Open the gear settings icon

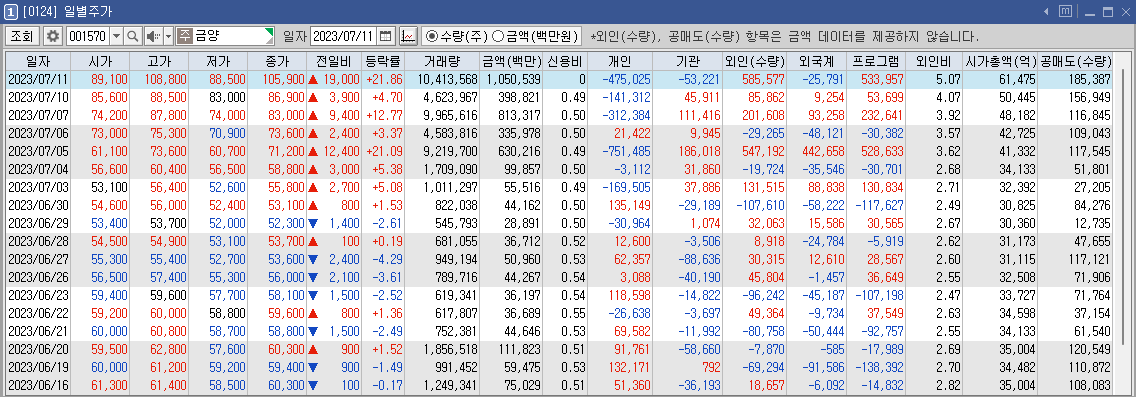click(x=53, y=35)
